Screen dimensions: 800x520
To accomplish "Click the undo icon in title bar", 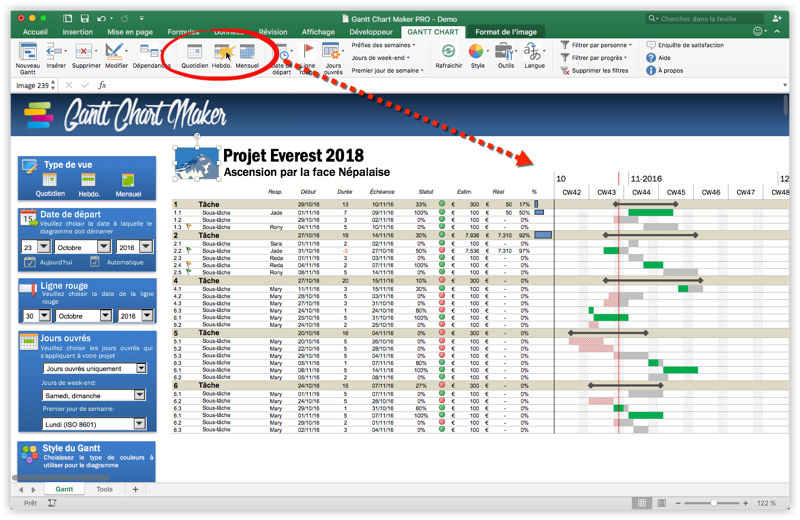I will pos(101,18).
